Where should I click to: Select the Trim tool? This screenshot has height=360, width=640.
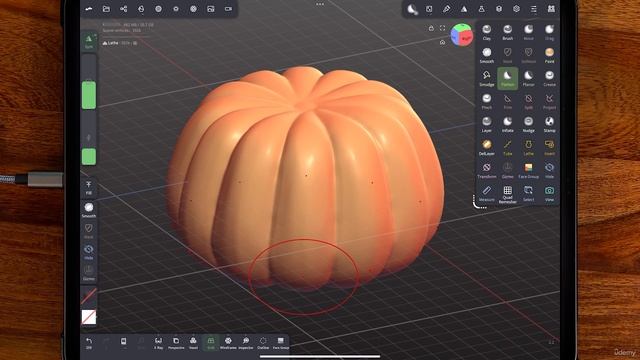(x=507, y=101)
